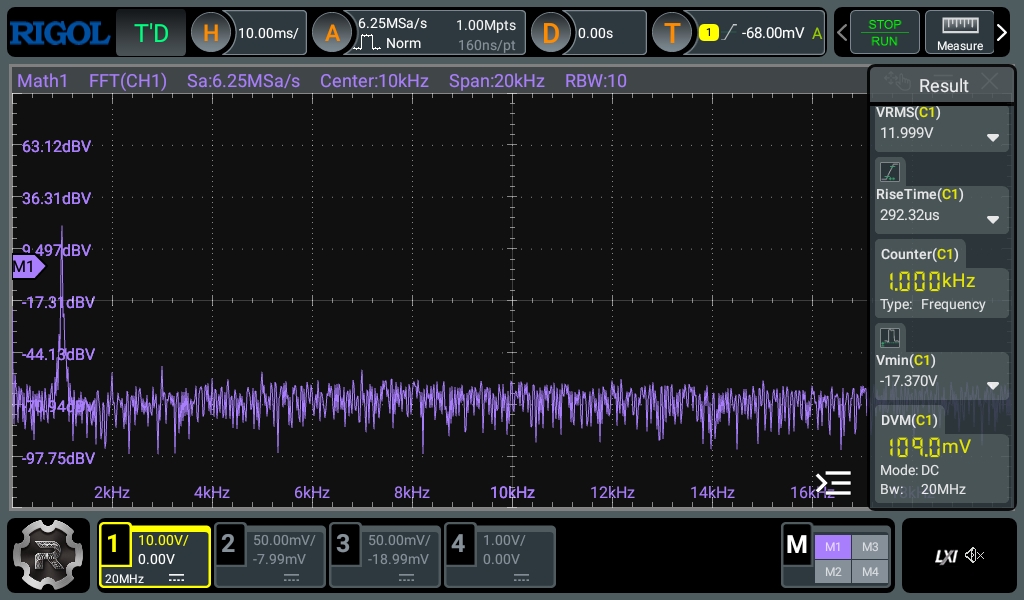The image size is (1024, 600).
Task: Toggle math channel M1
Action: [x=833, y=547]
